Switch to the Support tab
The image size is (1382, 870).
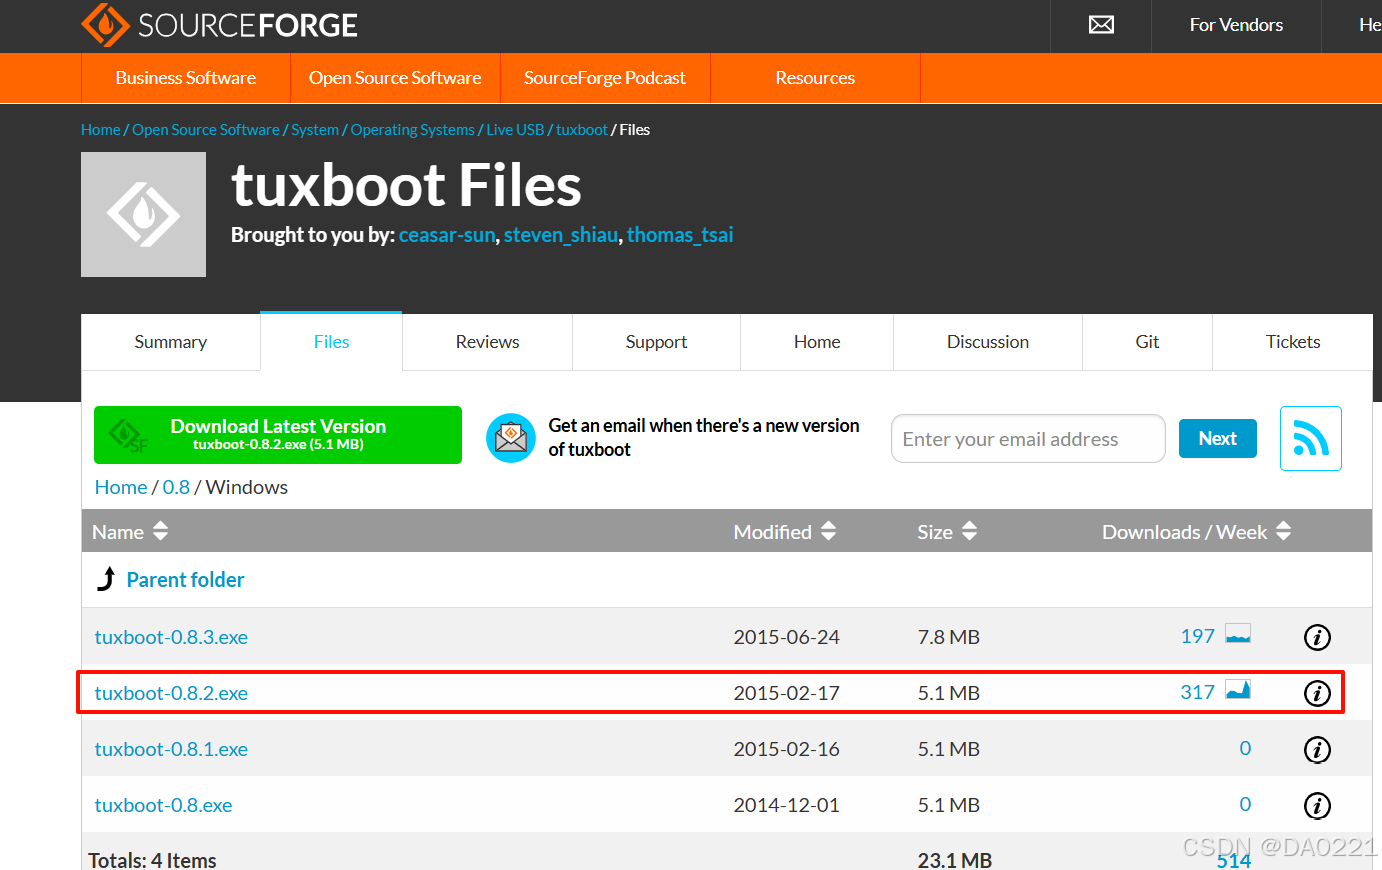tap(656, 342)
